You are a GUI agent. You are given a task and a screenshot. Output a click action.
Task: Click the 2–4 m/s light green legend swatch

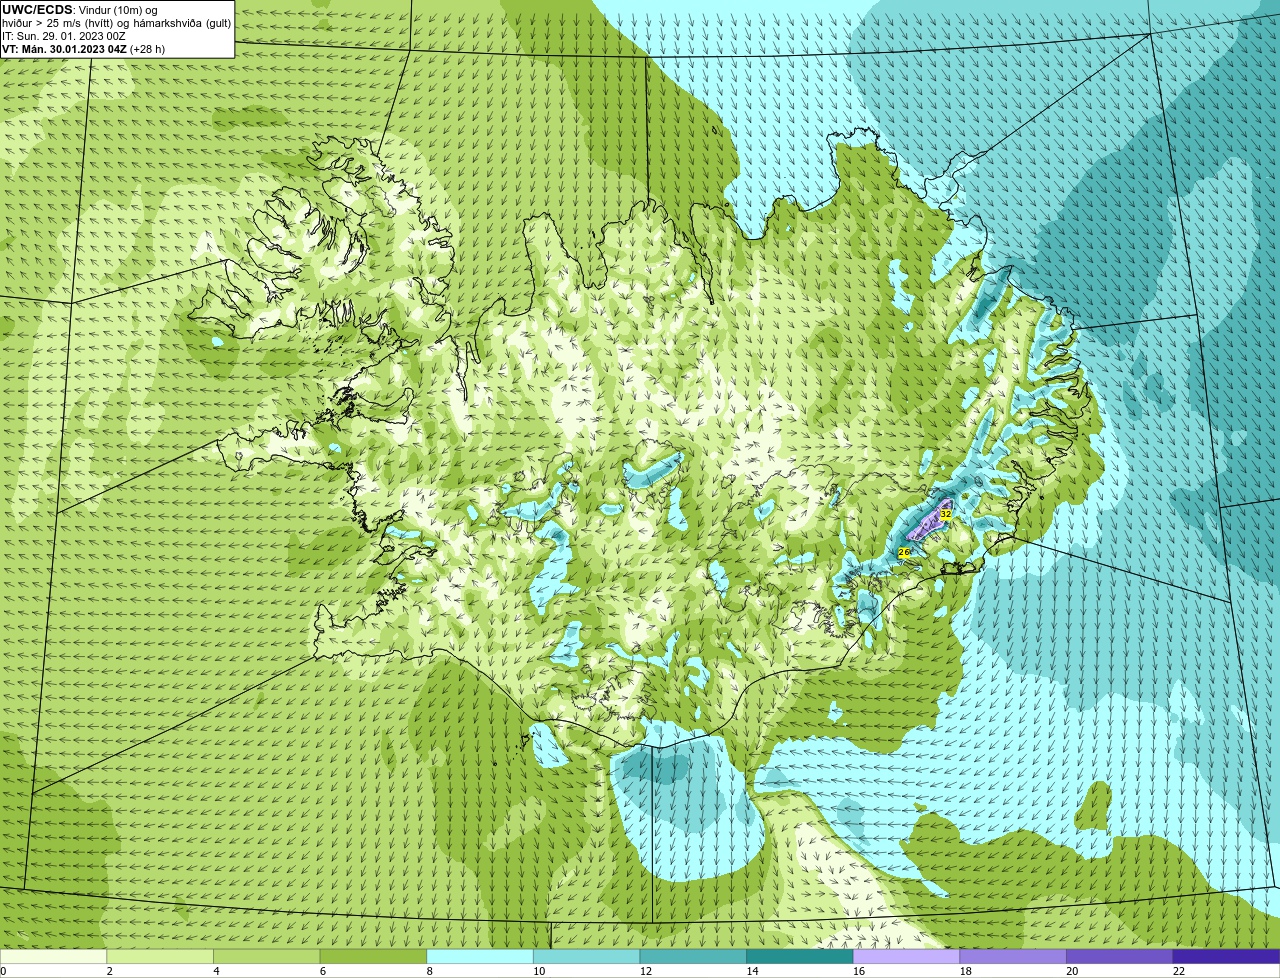(x=160, y=956)
